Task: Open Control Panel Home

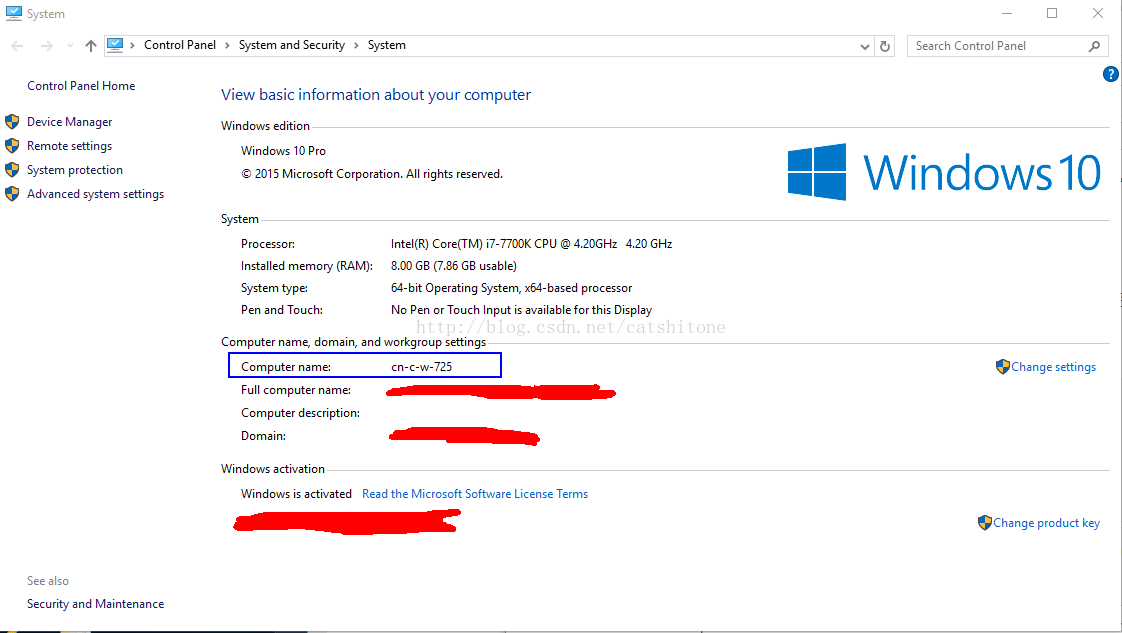Action: coord(81,86)
